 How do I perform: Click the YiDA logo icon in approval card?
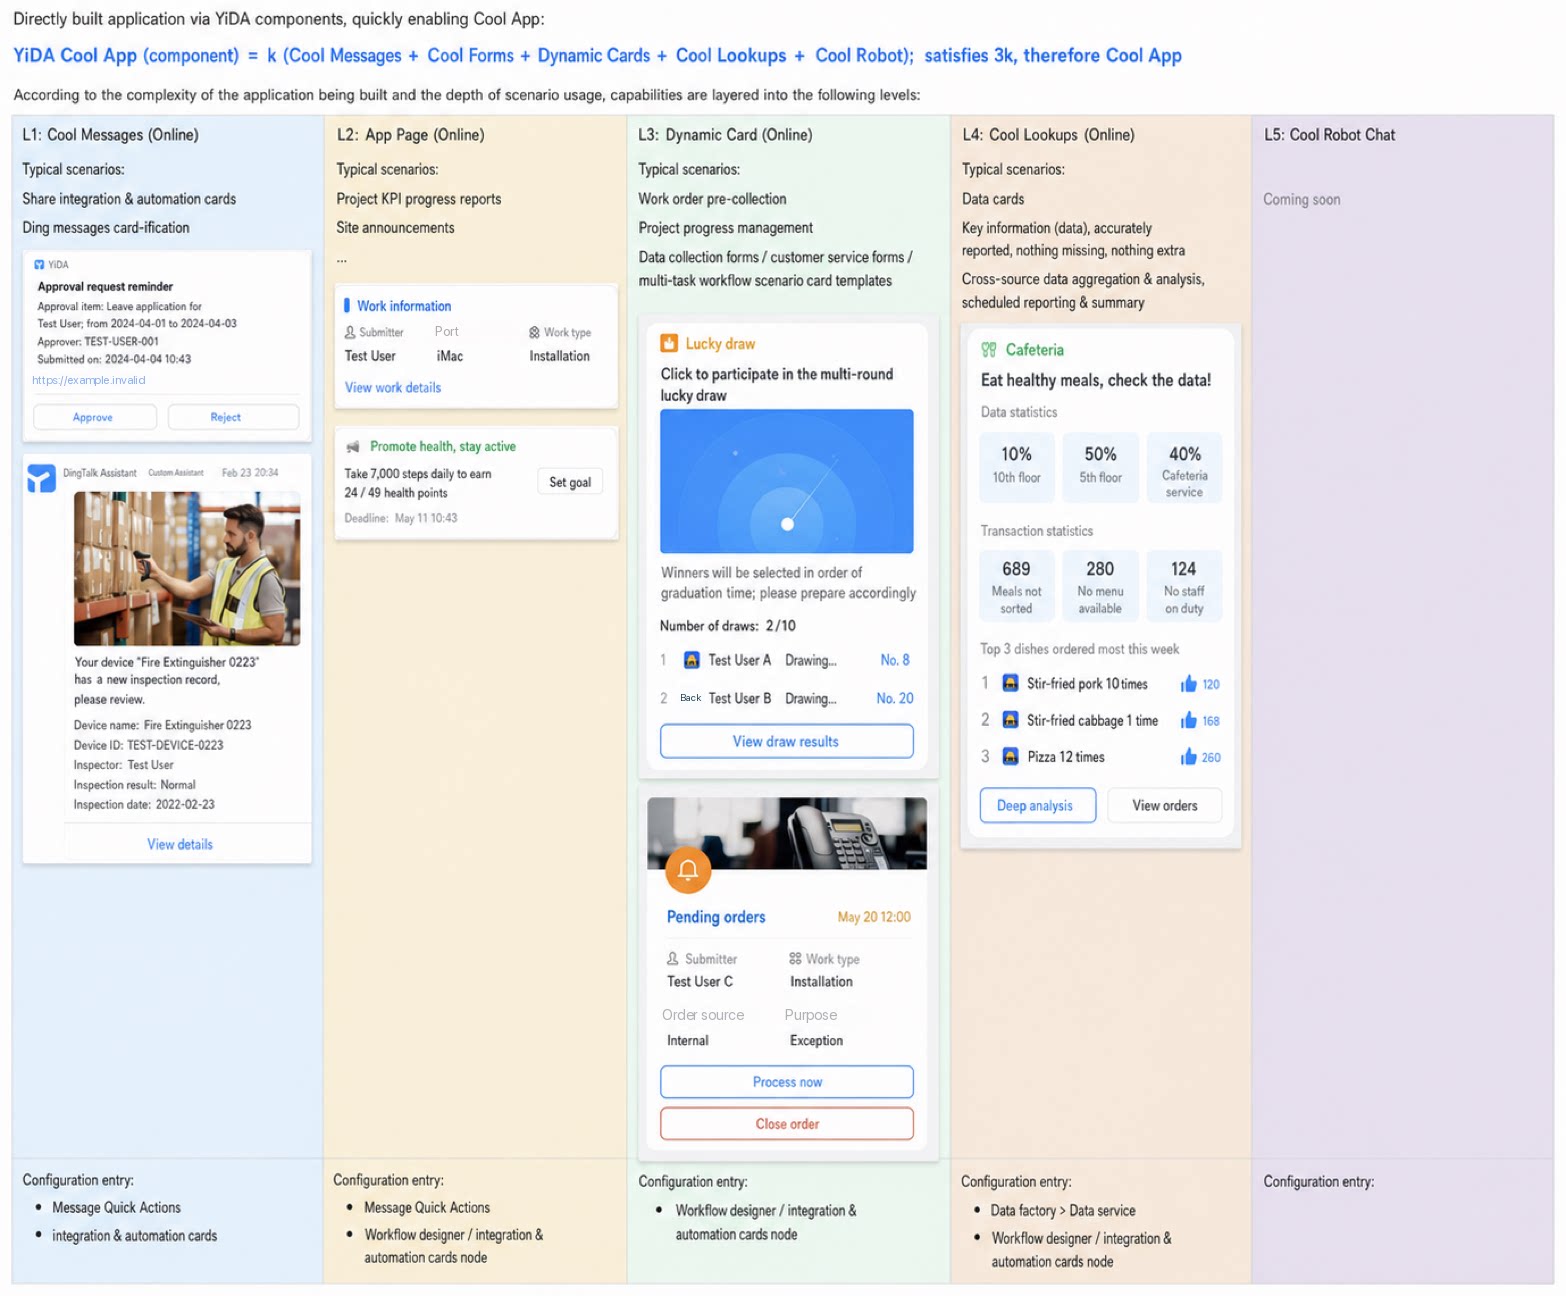[x=39, y=265]
